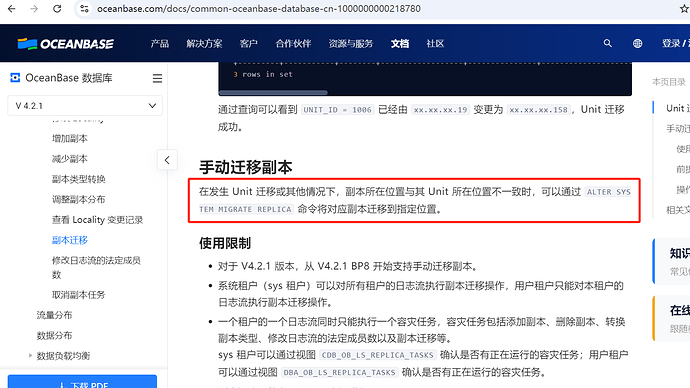
Task: Go back with browser back arrow
Action: click(12, 9)
